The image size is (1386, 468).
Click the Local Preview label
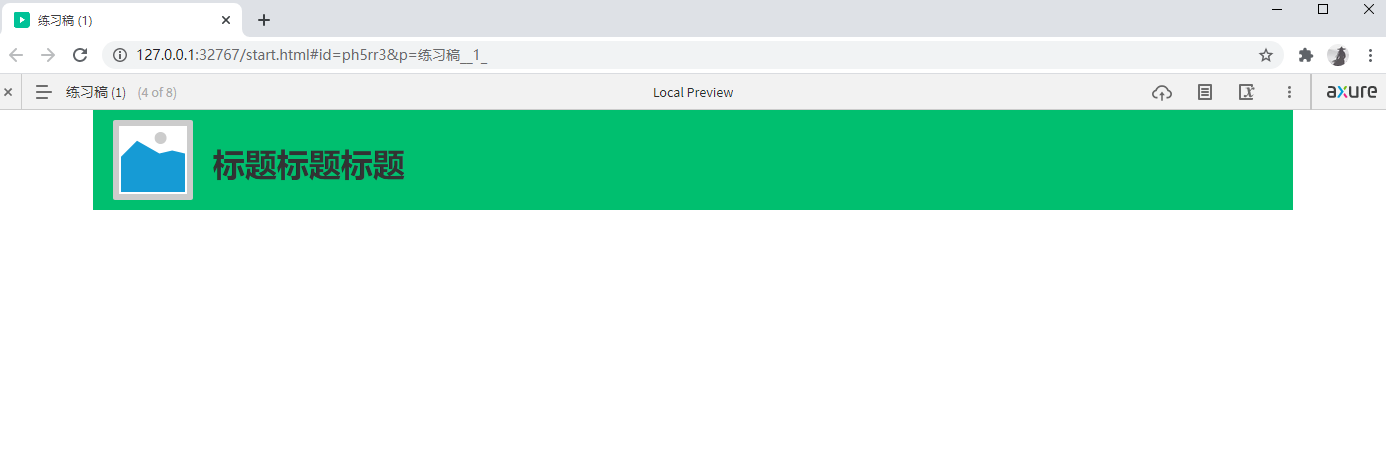pyautogui.click(x=693, y=92)
